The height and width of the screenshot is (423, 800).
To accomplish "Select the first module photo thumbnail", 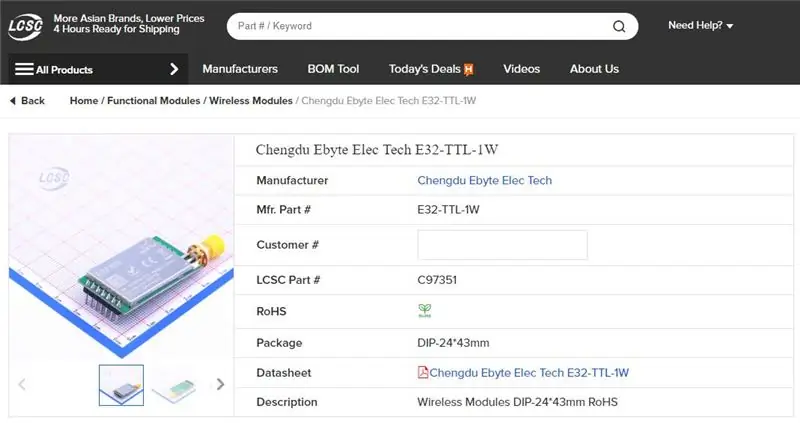I will click(x=121, y=385).
